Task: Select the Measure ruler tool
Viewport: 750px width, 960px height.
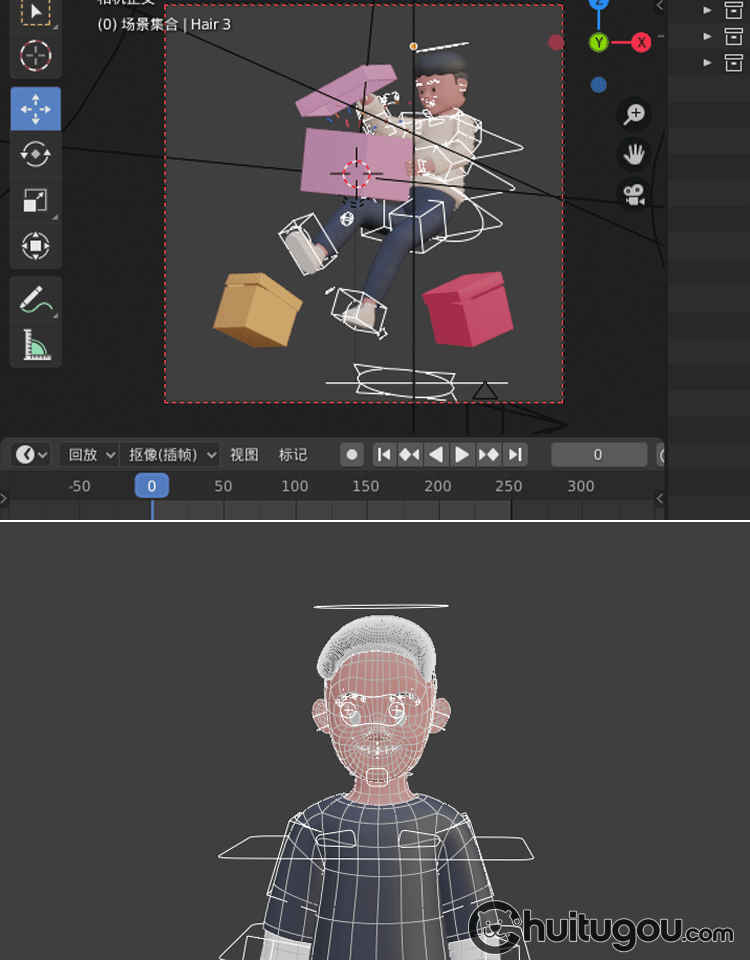Action: coord(35,345)
